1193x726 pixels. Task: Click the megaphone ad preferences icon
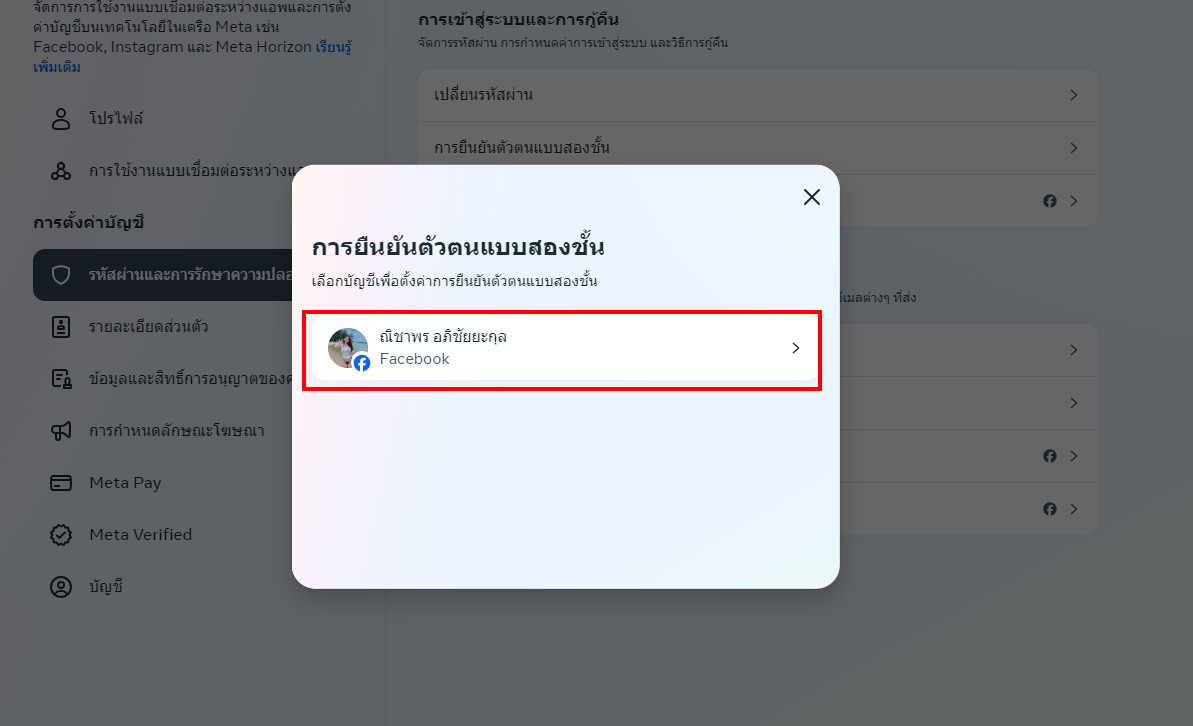tap(61, 431)
